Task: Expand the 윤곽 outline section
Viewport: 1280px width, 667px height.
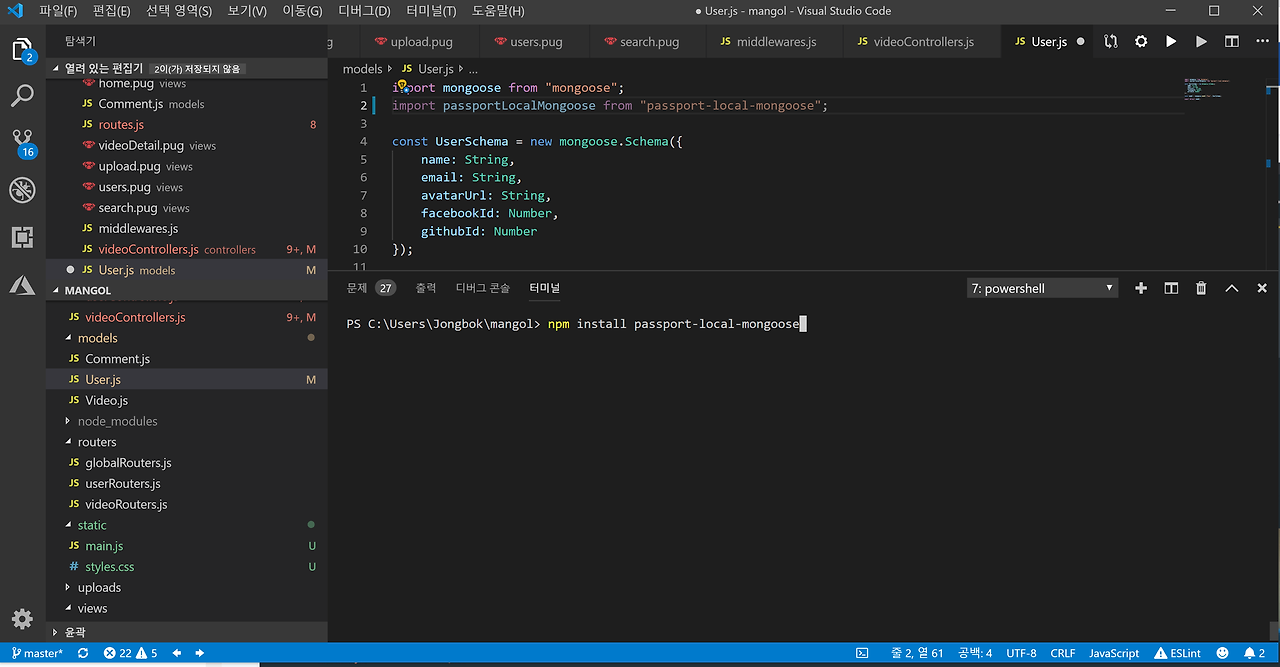Action: tap(75, 632)
